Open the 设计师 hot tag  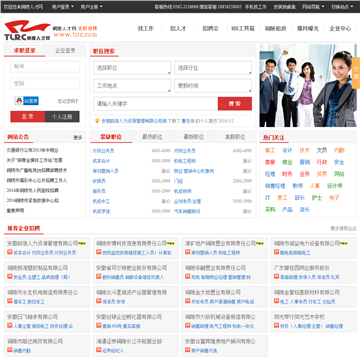point(334,186)
